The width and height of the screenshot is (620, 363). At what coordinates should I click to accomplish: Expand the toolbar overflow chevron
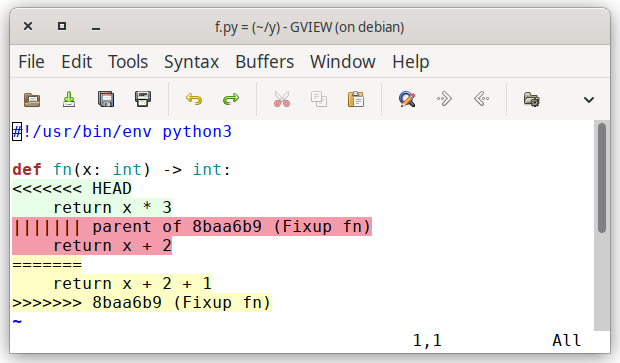click(x=589, y=100)
